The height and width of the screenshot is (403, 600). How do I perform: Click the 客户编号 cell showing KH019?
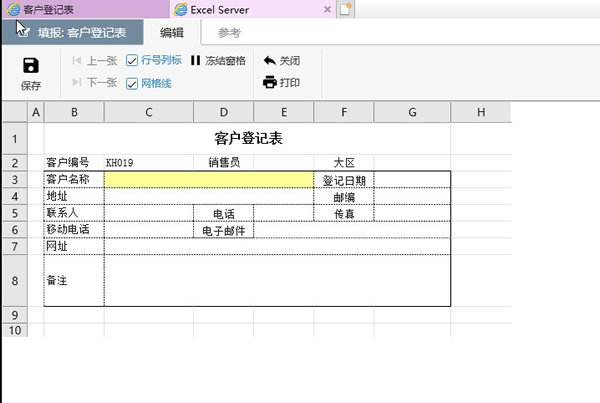(x=148, y=162)
